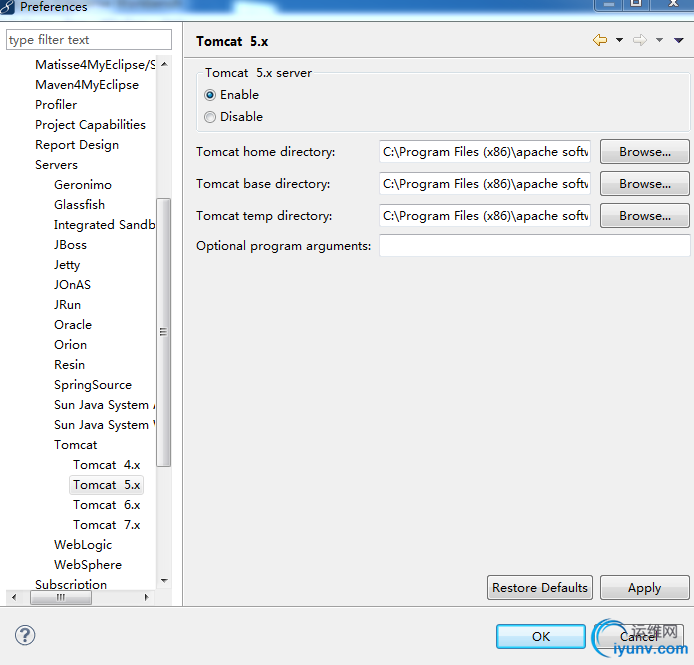The height and width of the screenshot is (665, 694).
Task: Browse for Tomcat base directory
Action: click(x=644, y=184)
